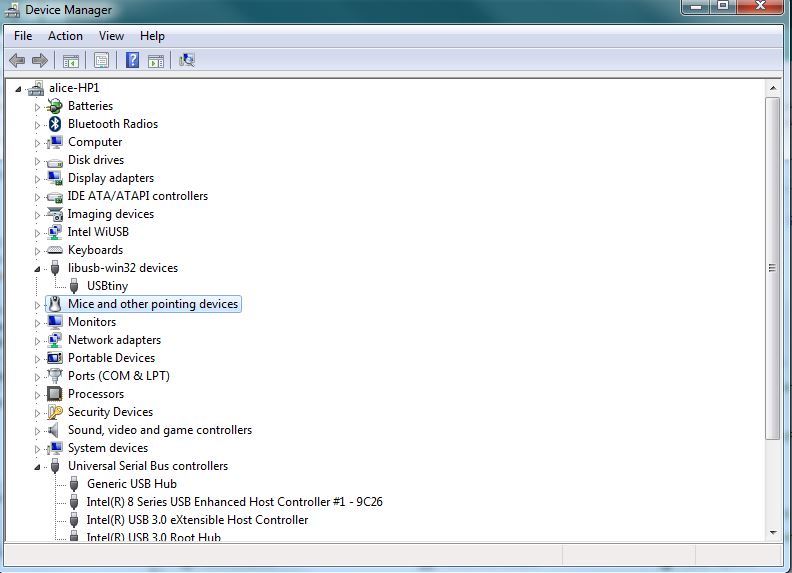Click Scan for hardware changes icon
792x573 pixels.
pos(186,60)
